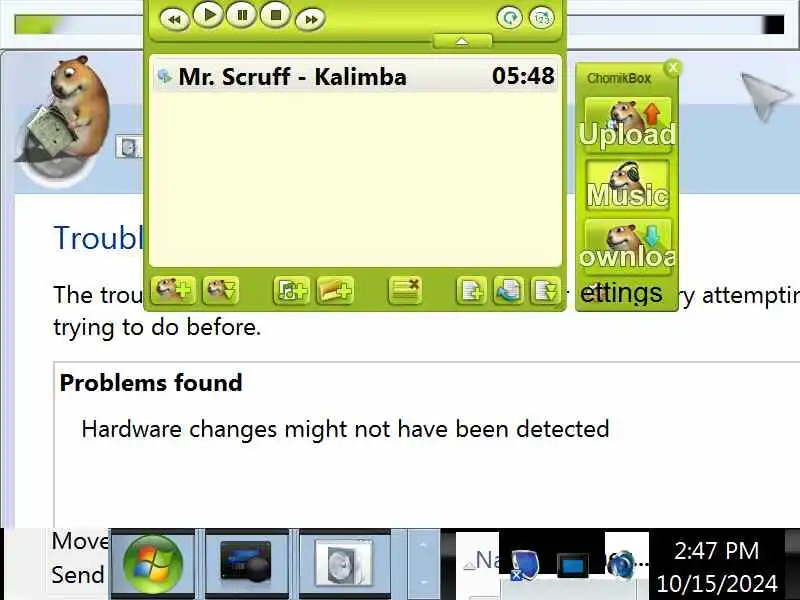The height and width of the screenshot is (600, 800).
Task: Pause the current track
Action: coord(242,15)
